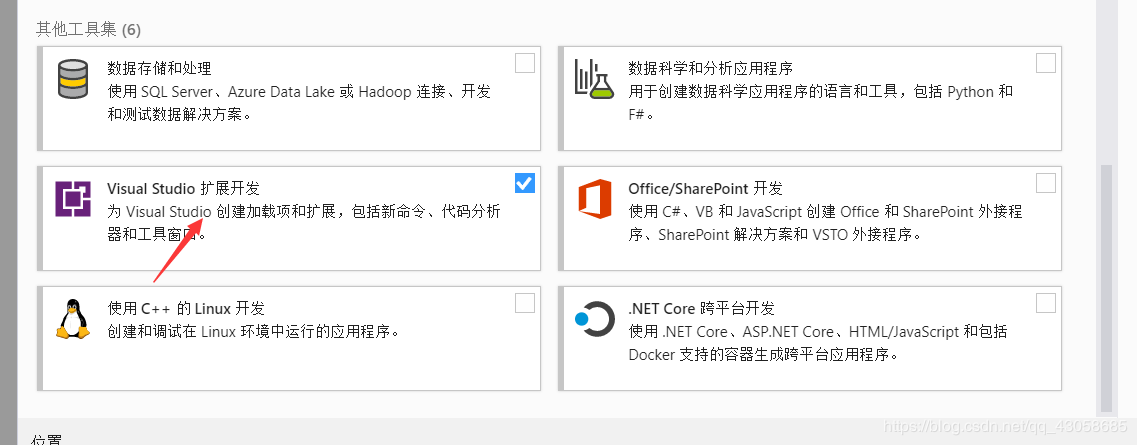This screenshot has height=445, width=1137.
Task: Click the purple Visual Studio extension icon
Action: point(73,199)
